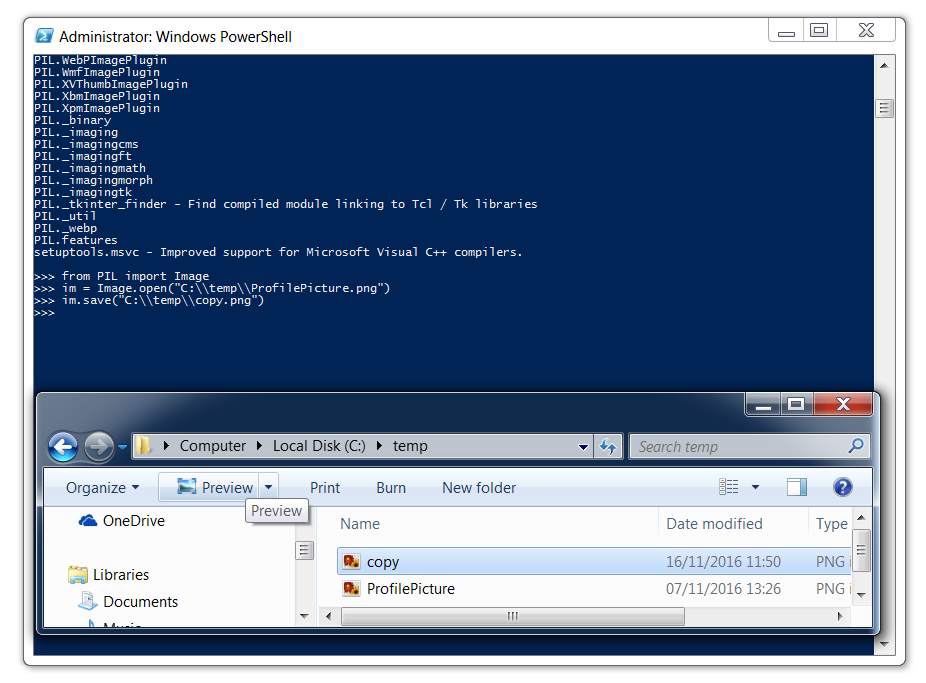The width and height of the screenshot is (926, 683).
Task: Maximize the PowerShell window
Action: point(819,31)
